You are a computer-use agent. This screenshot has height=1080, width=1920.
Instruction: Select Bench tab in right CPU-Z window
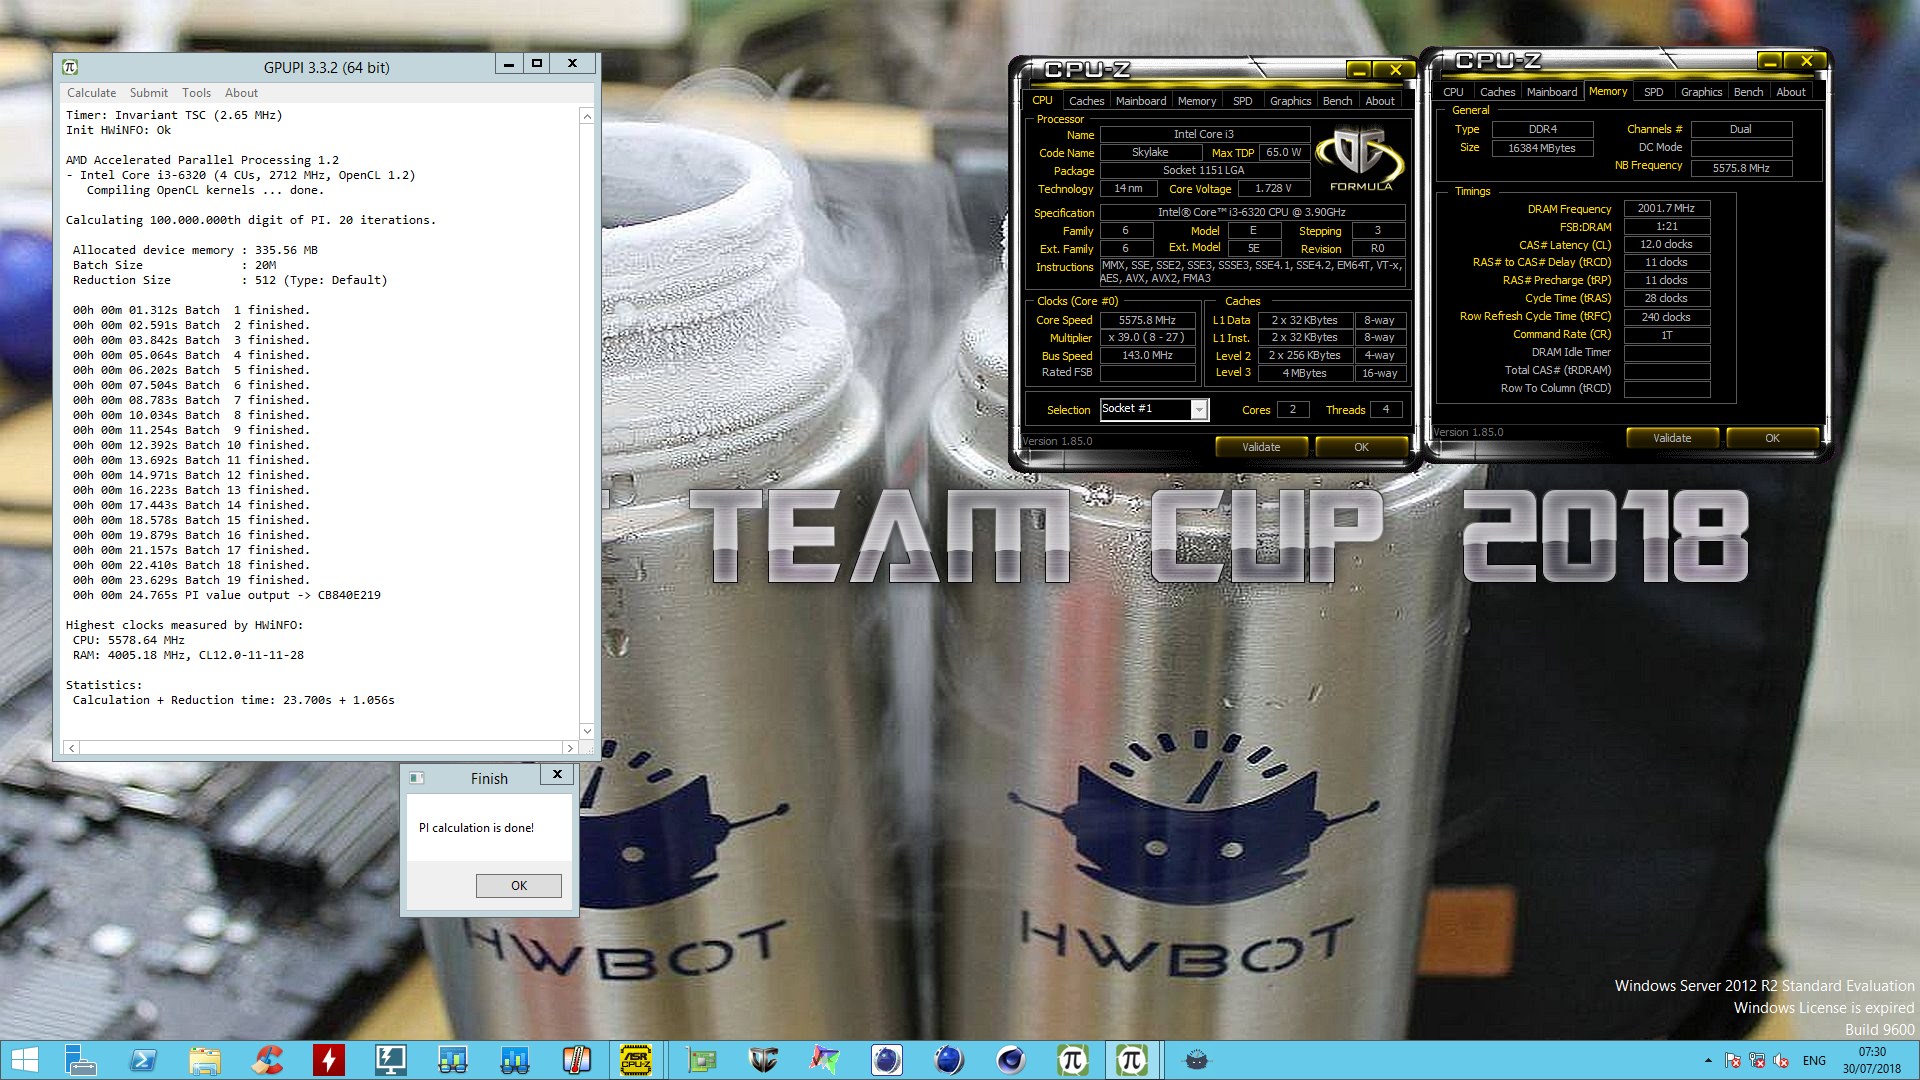coord(1748,92)
